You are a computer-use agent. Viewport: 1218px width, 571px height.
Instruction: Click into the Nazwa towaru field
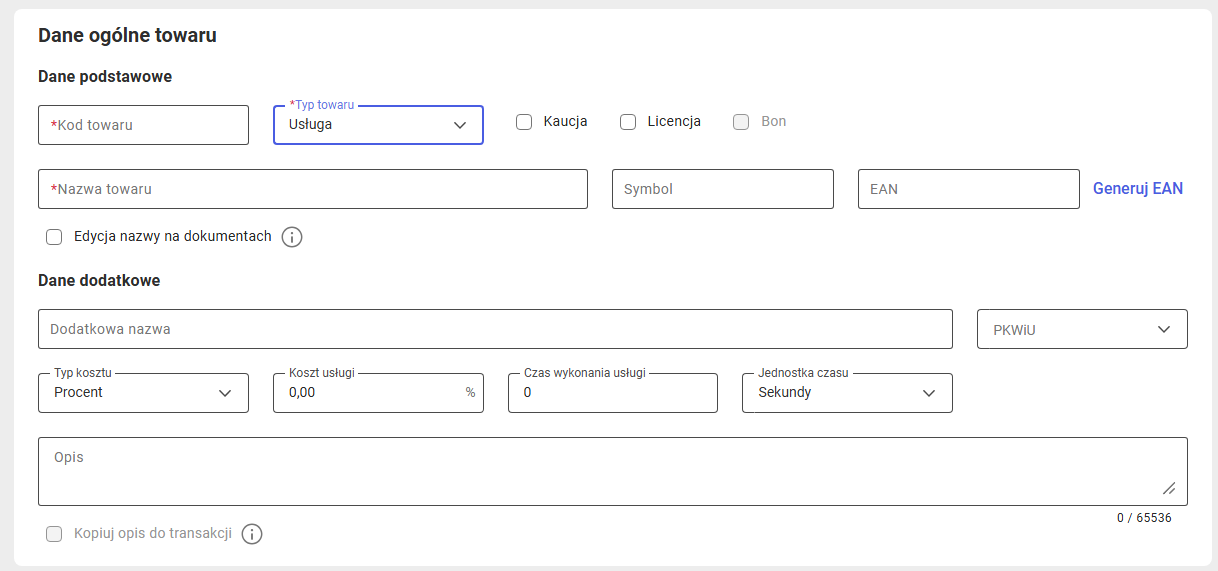[x=313, y=189]
